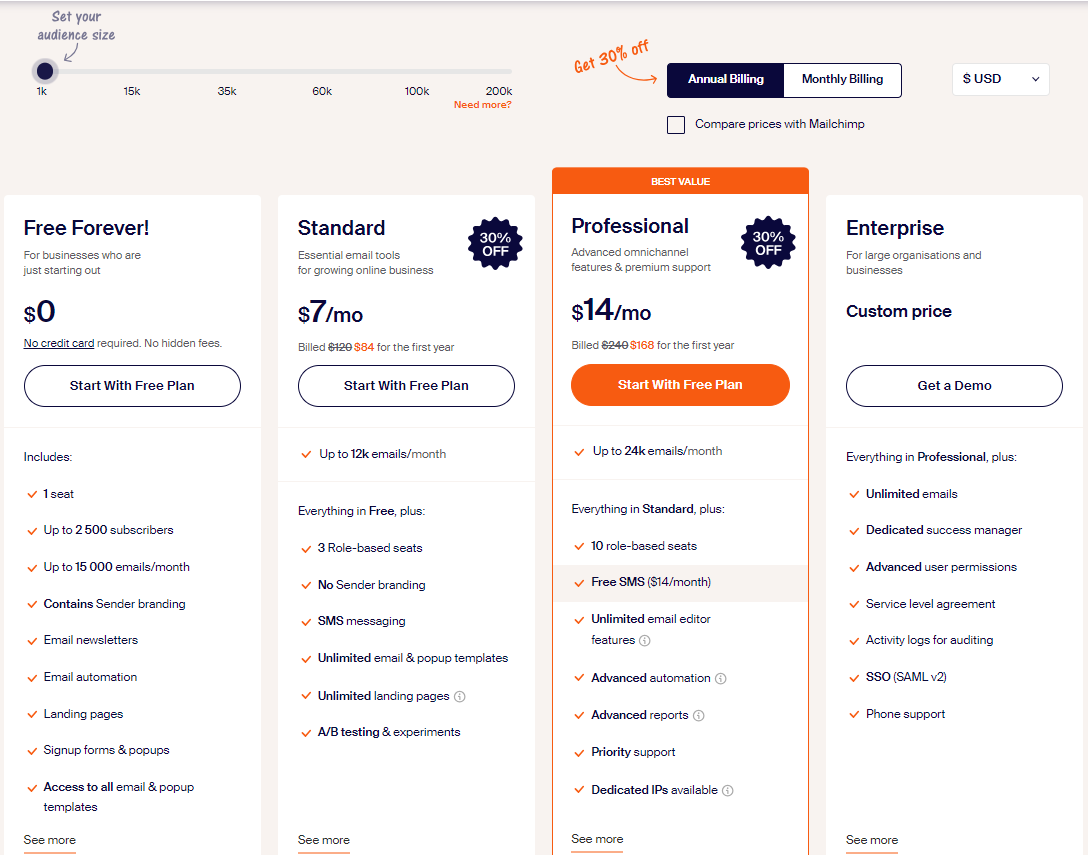Select Annual Billing option
The height and width of the screenshot is (855, 1088).
726,80
